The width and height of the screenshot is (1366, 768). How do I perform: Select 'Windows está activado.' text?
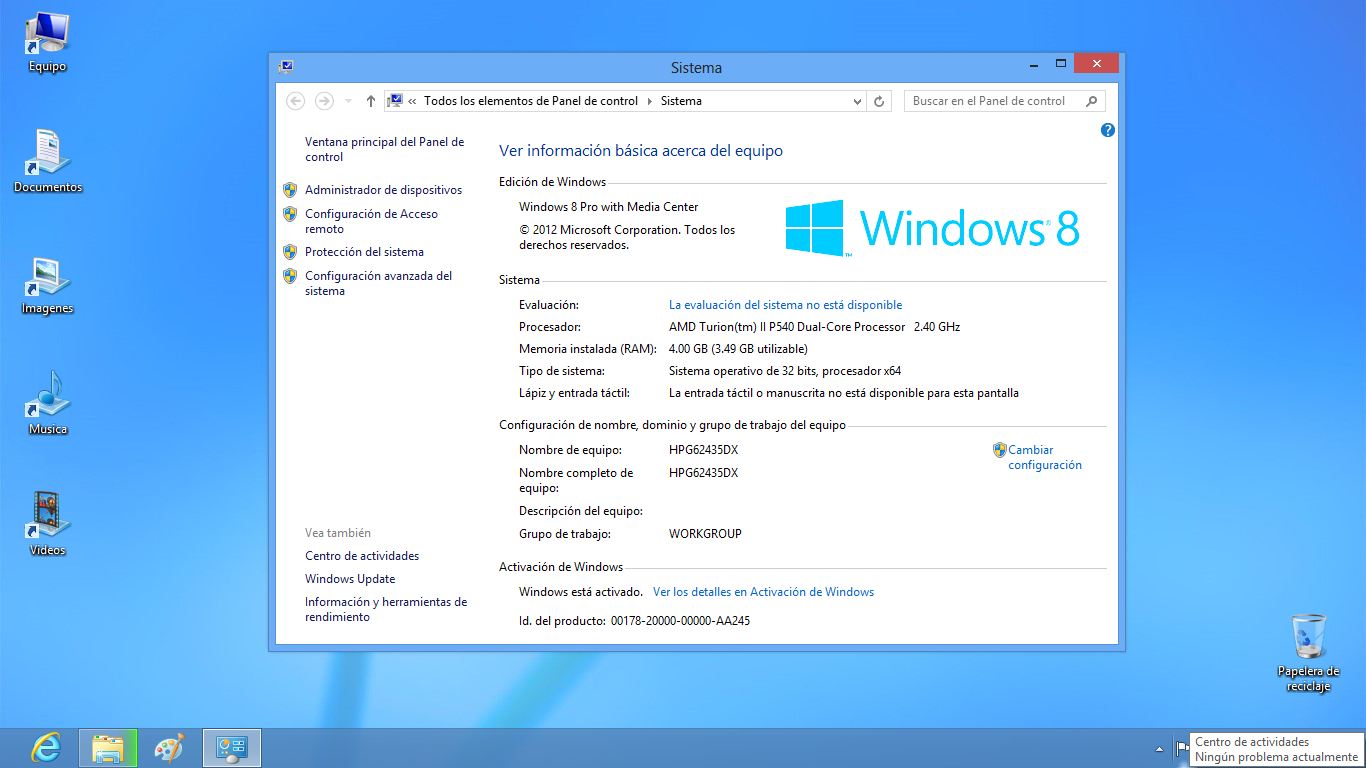(x=580, y=592)
